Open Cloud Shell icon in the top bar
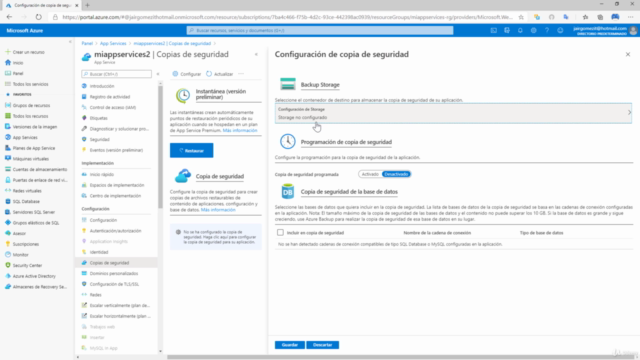 click(x=493, y=30)
